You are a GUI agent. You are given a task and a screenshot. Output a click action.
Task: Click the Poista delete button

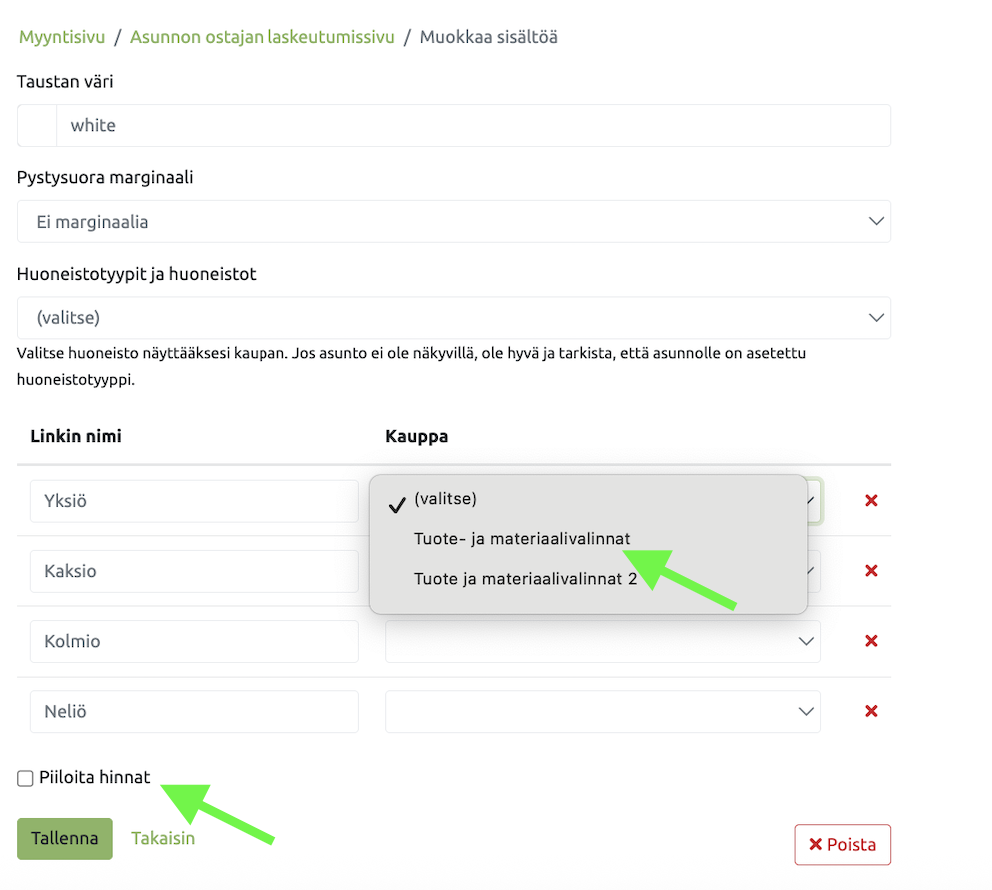coord(842,845)
